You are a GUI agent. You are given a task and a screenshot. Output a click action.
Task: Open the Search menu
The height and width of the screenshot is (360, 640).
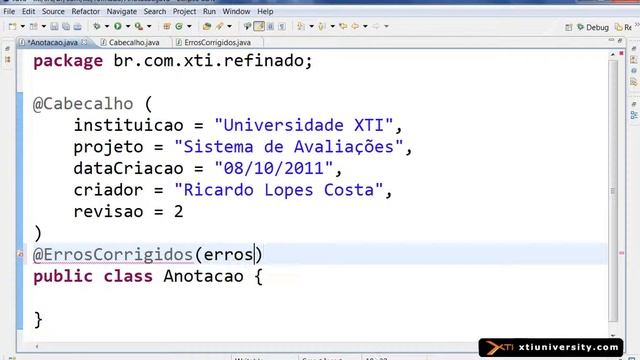(x=155, y=11)
